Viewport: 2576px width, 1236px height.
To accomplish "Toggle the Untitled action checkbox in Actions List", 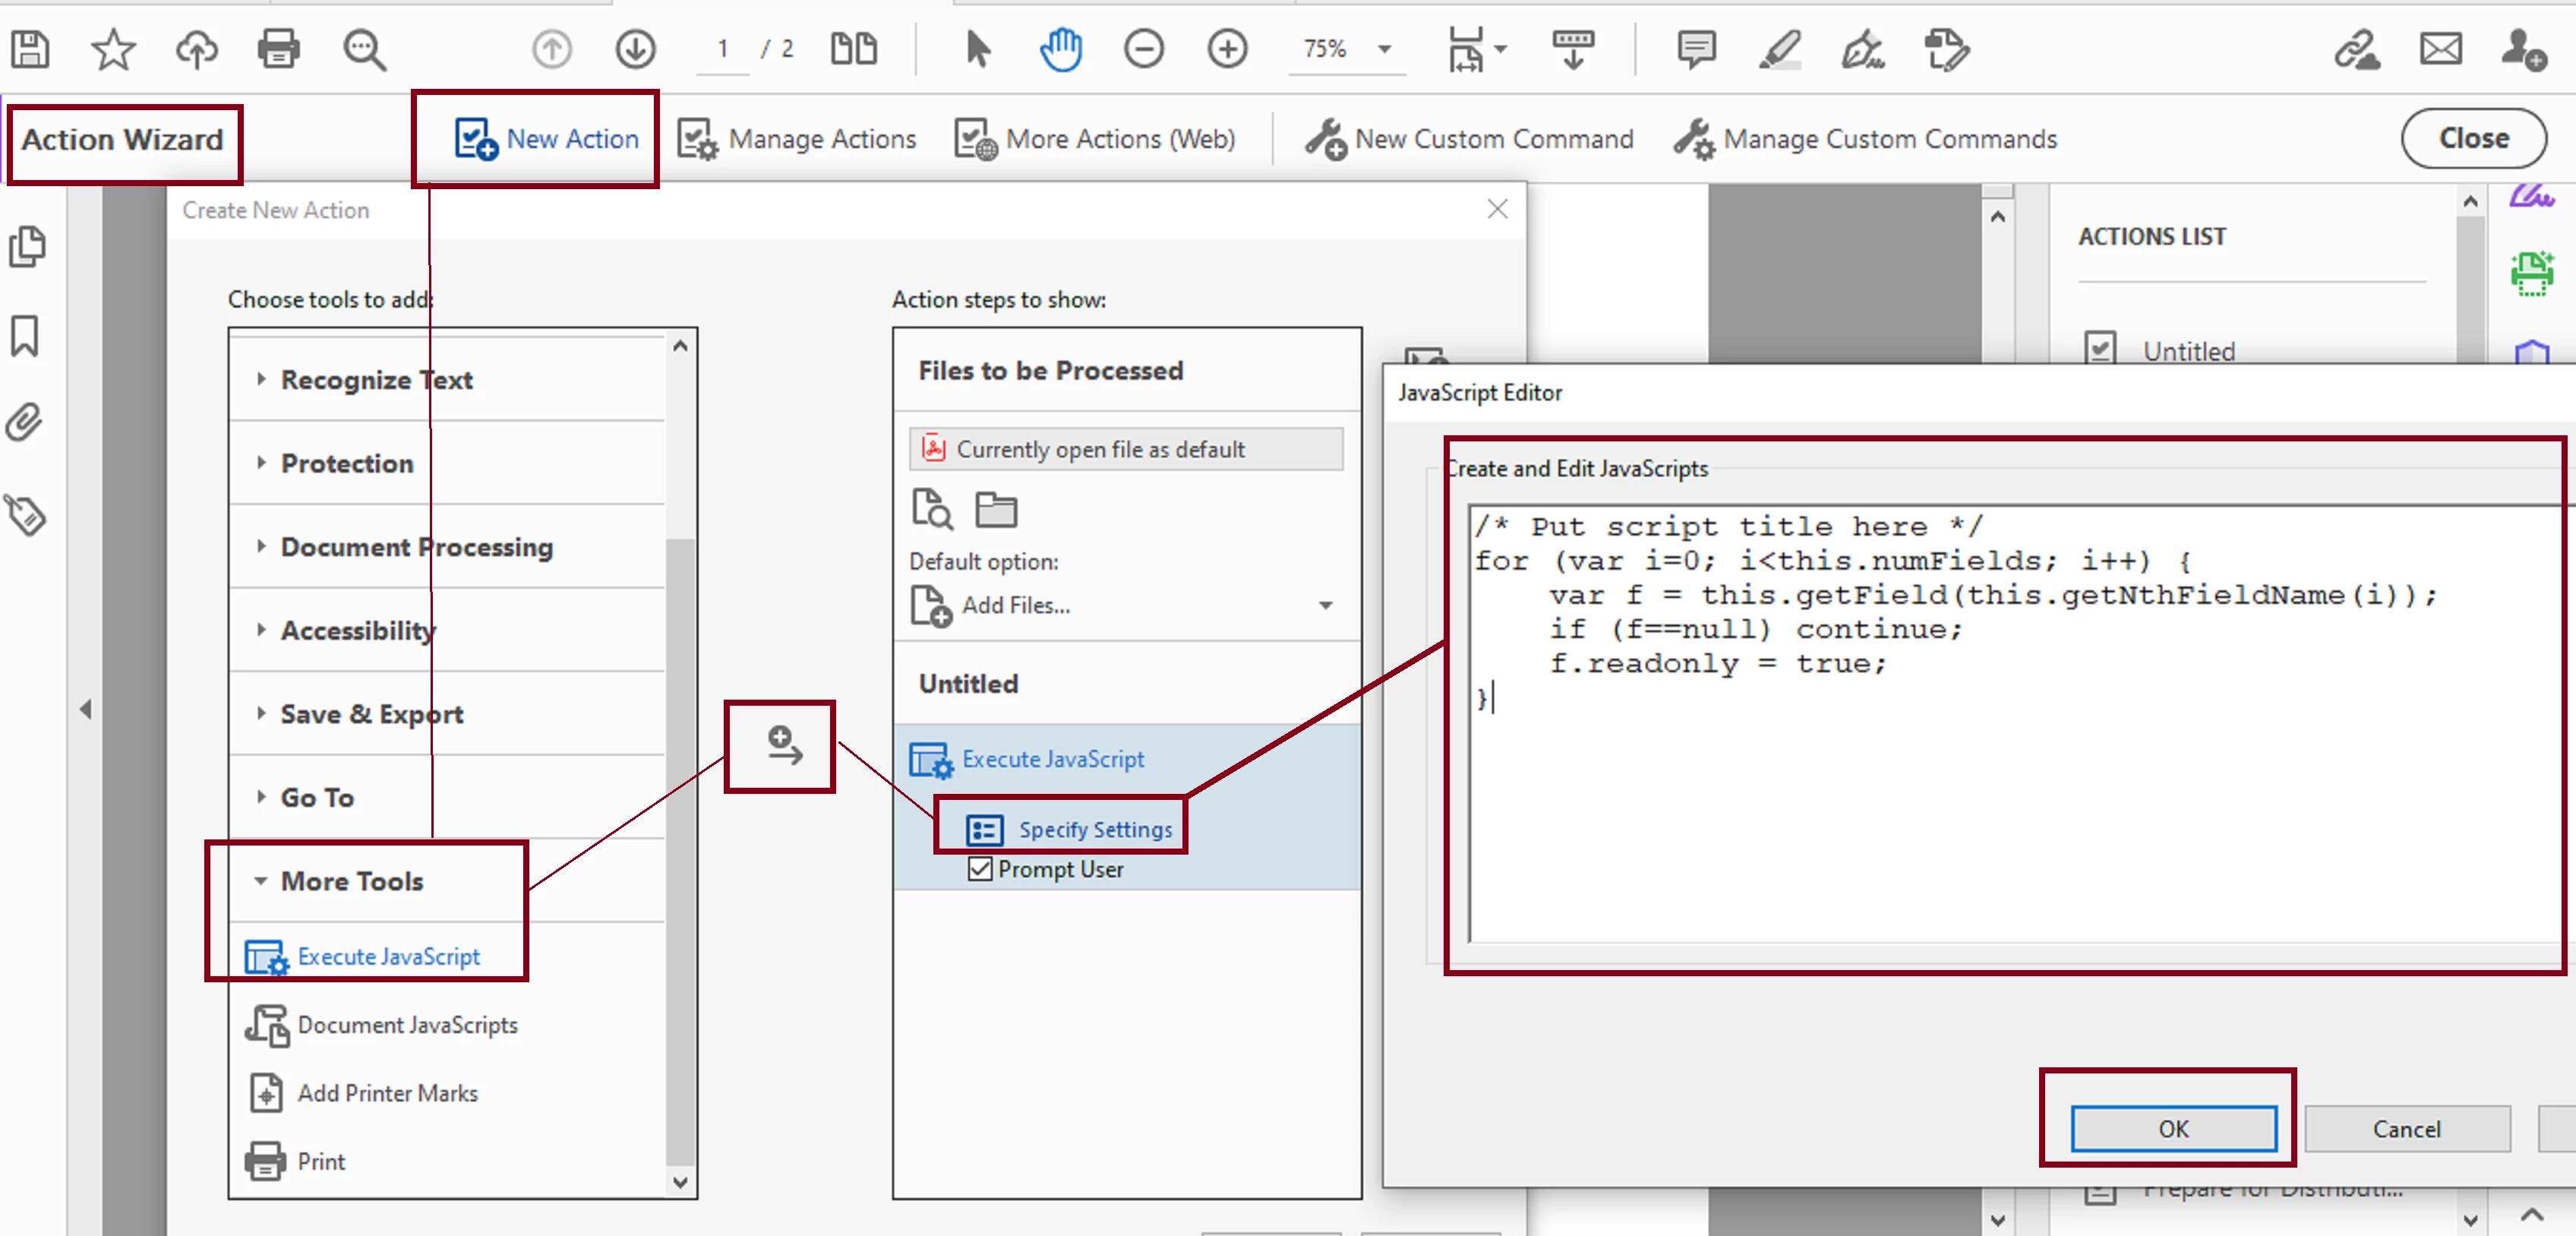I will 2099,349.
